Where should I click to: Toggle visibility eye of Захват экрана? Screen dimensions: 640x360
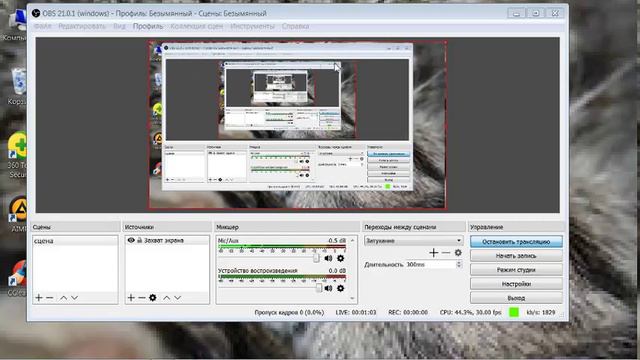pyautogui.click(x=131, y=240)
